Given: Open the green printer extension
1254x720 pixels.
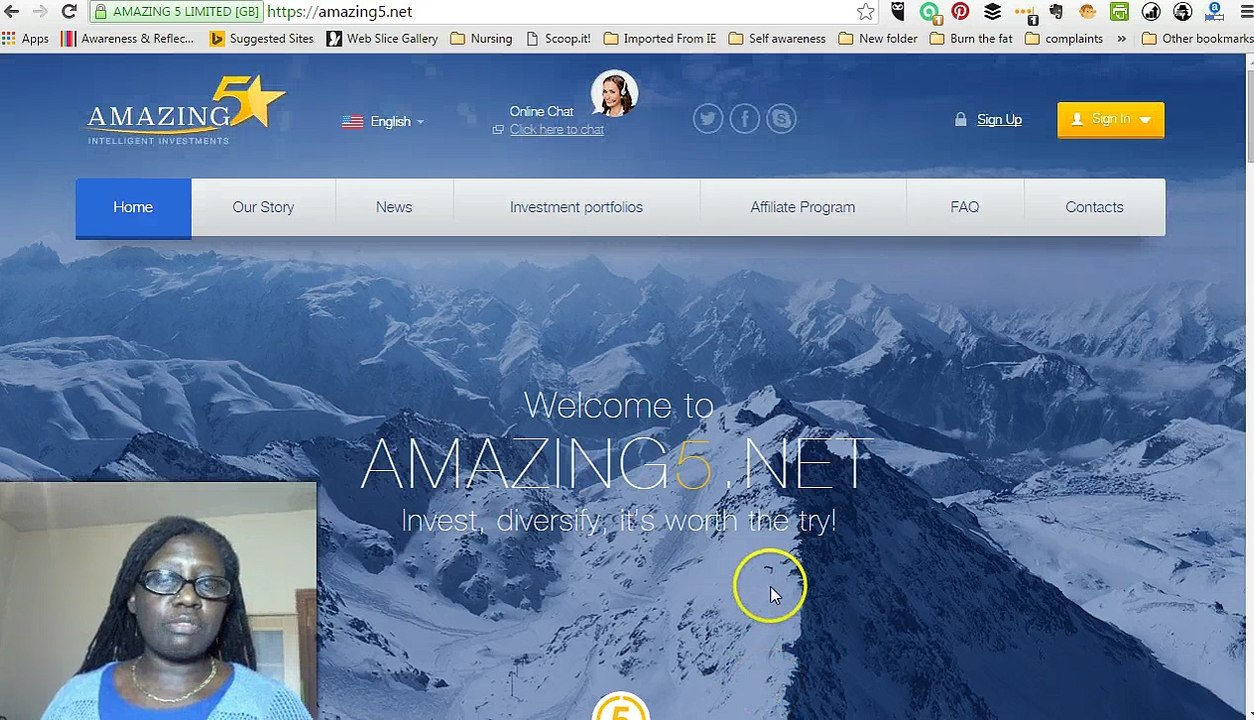Looking at the screenshot, I should click(1119, 12).
